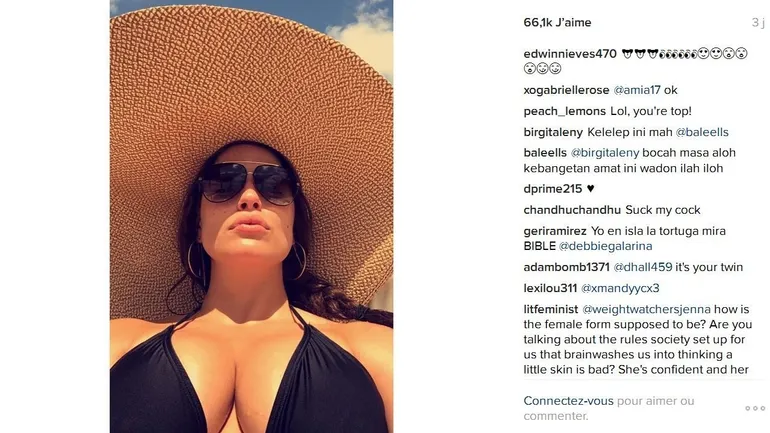The image size is (770, 433).
Task: Open adambomb1371 commenter profile
Action: tap(566, 267)
